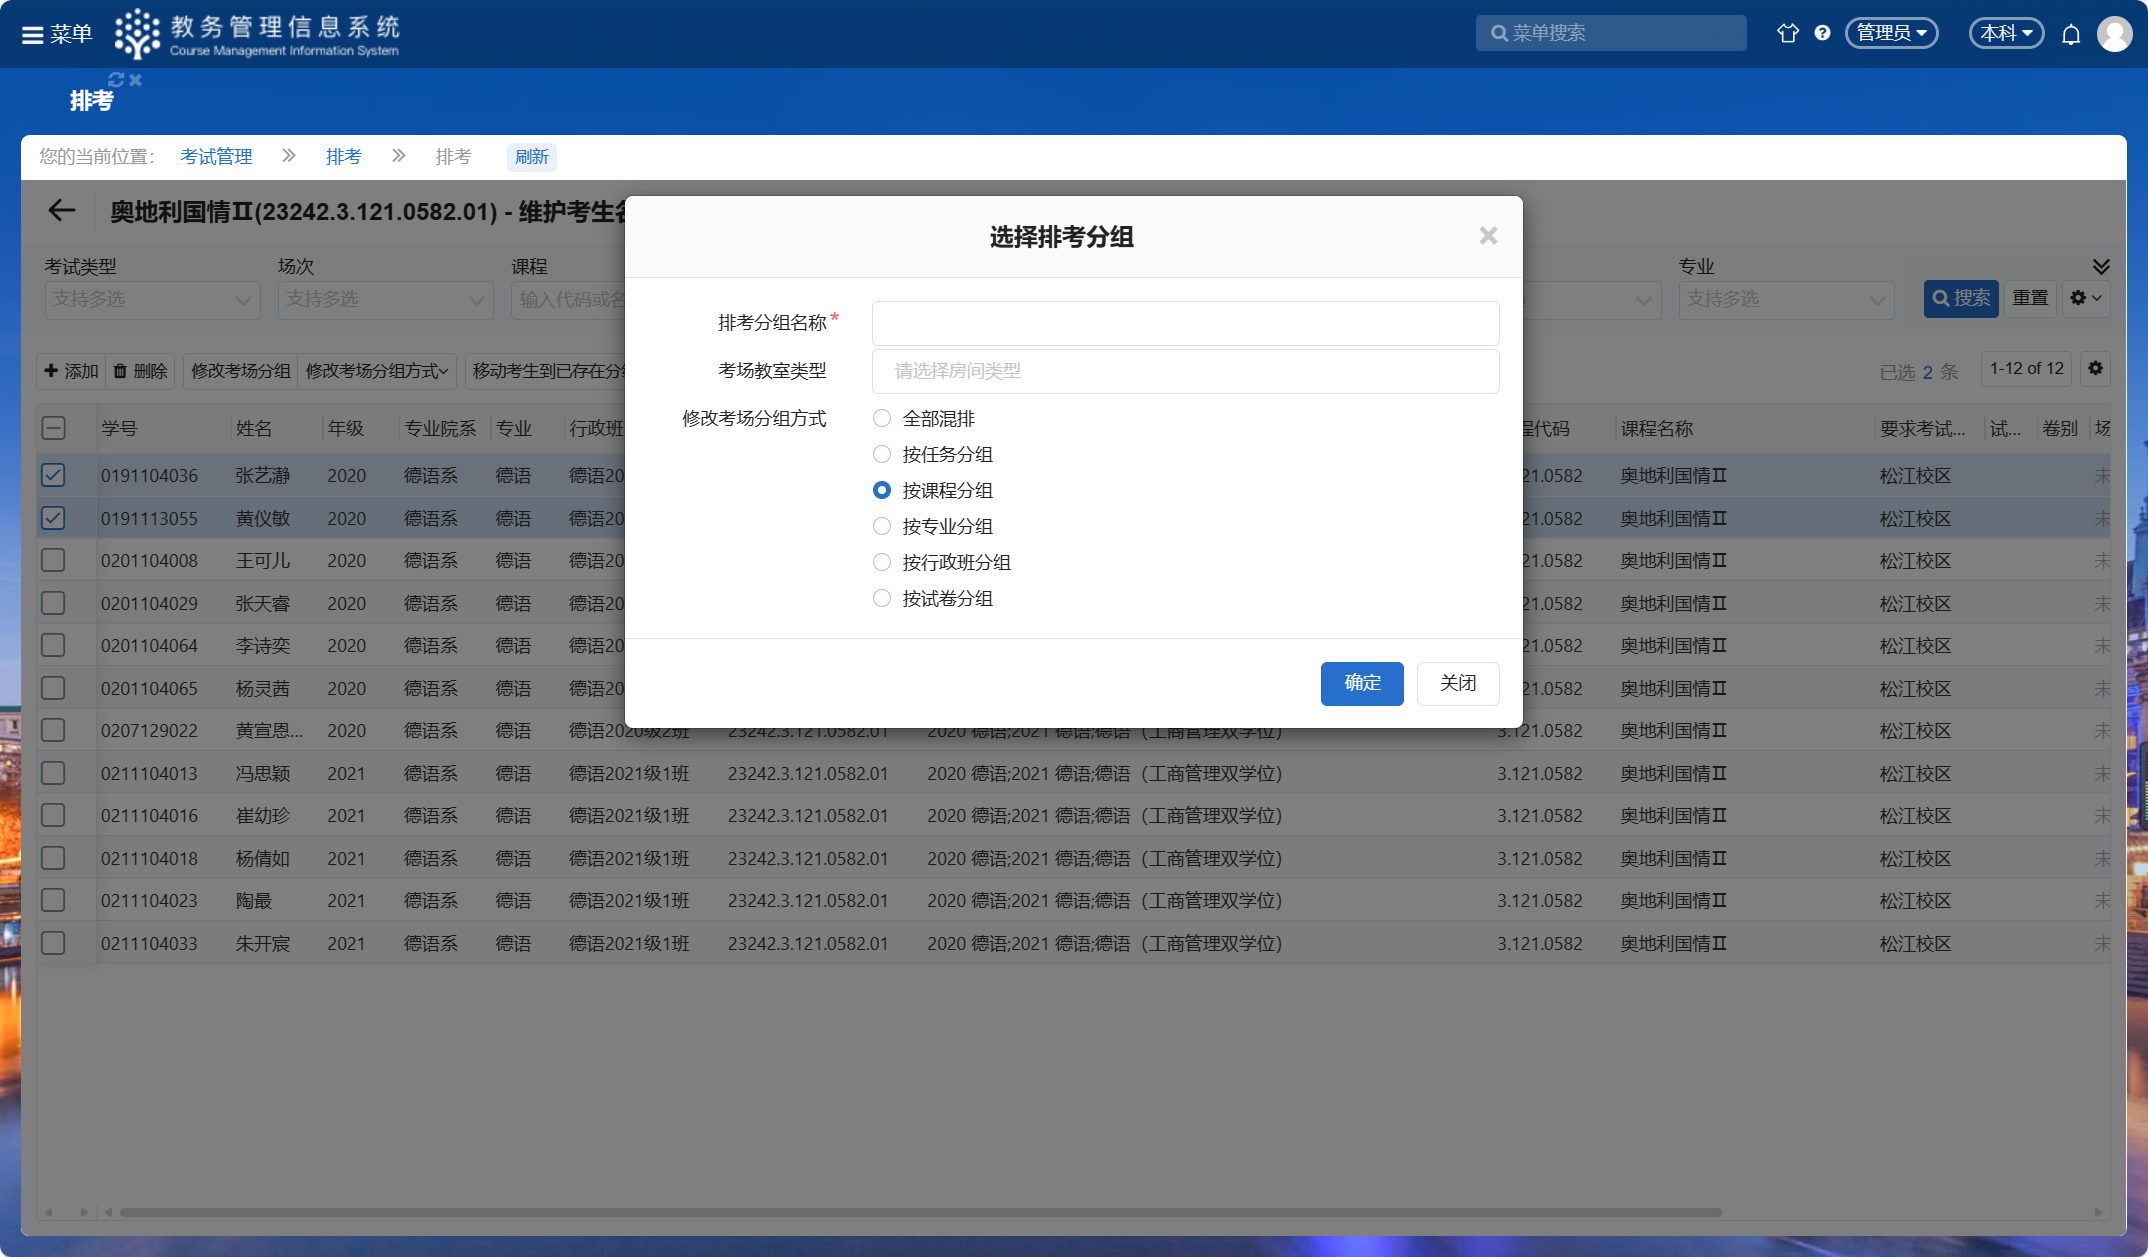Click the notification bell icon
2148x1257 pixels.
point(2071,35)
